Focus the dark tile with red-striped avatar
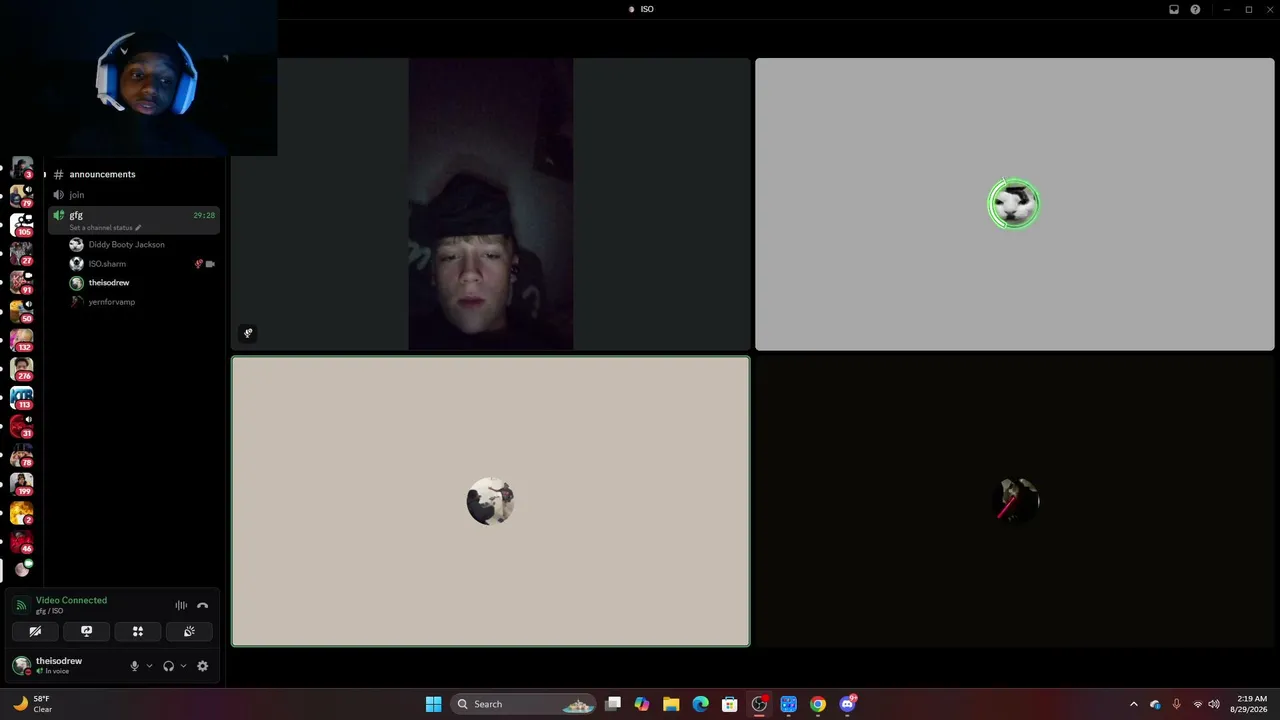The image size is (1280, 720). (1014, 501)
